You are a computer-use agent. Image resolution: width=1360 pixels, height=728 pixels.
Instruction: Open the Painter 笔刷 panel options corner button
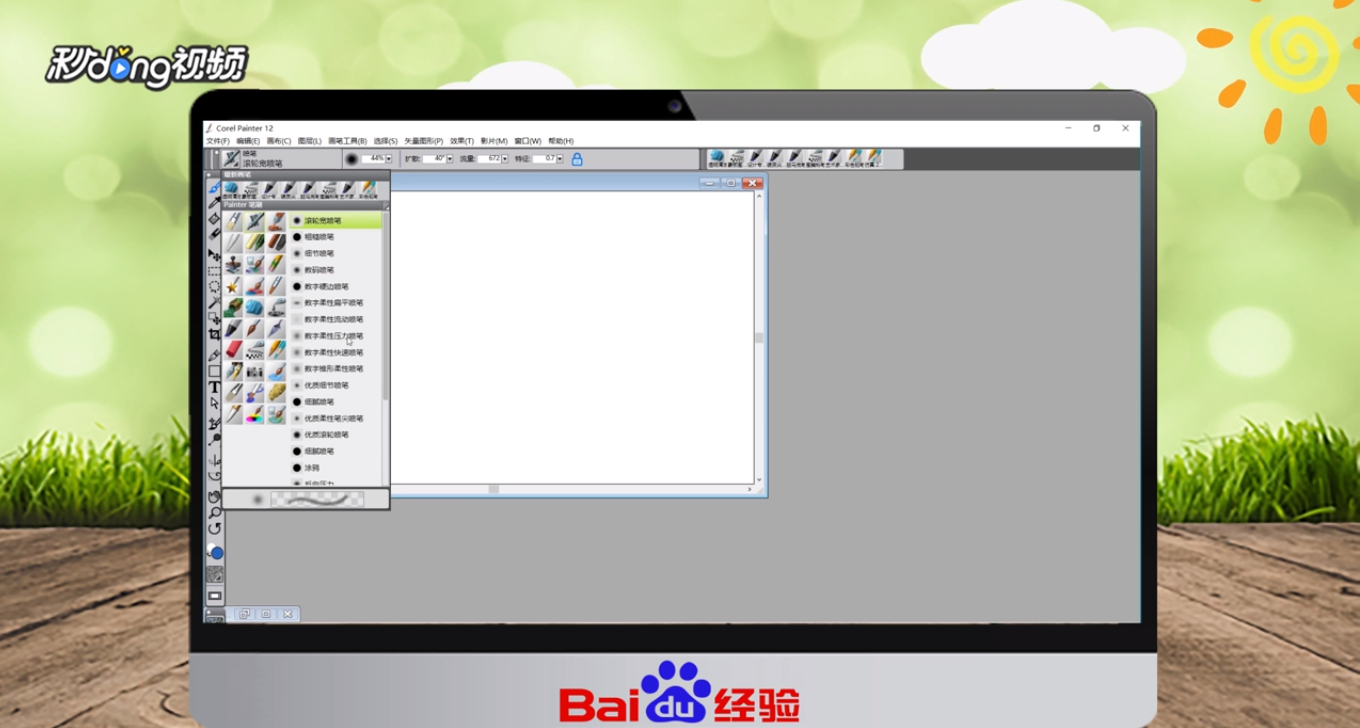click(386, 206)
